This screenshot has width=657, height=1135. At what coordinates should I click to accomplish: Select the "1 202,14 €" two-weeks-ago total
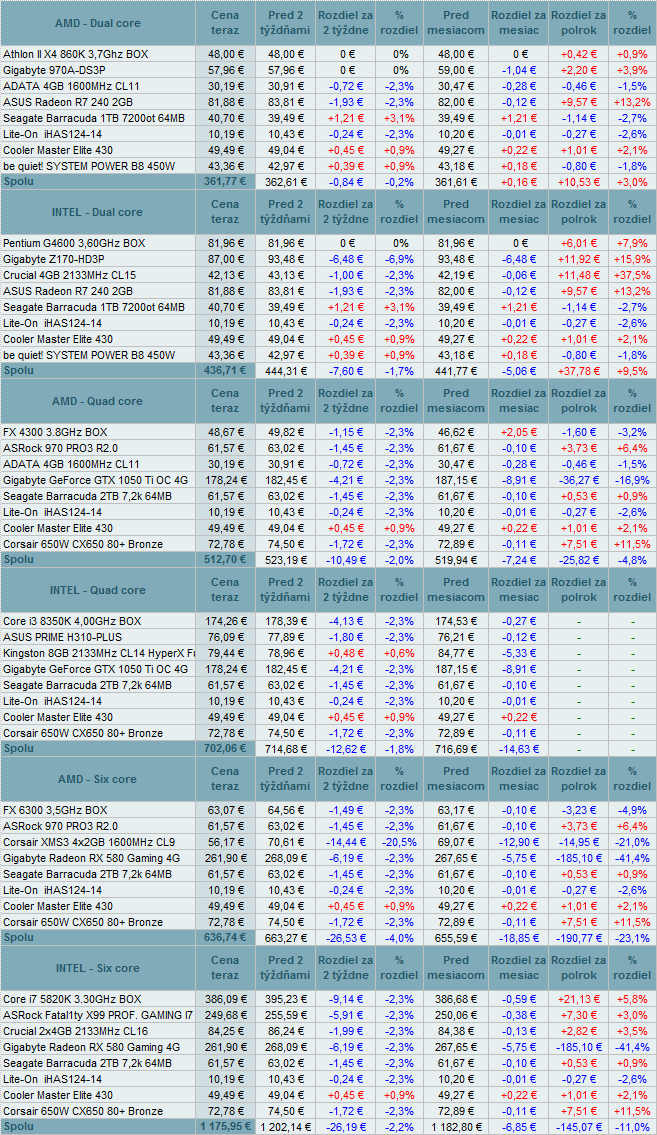pos(284,1126)
